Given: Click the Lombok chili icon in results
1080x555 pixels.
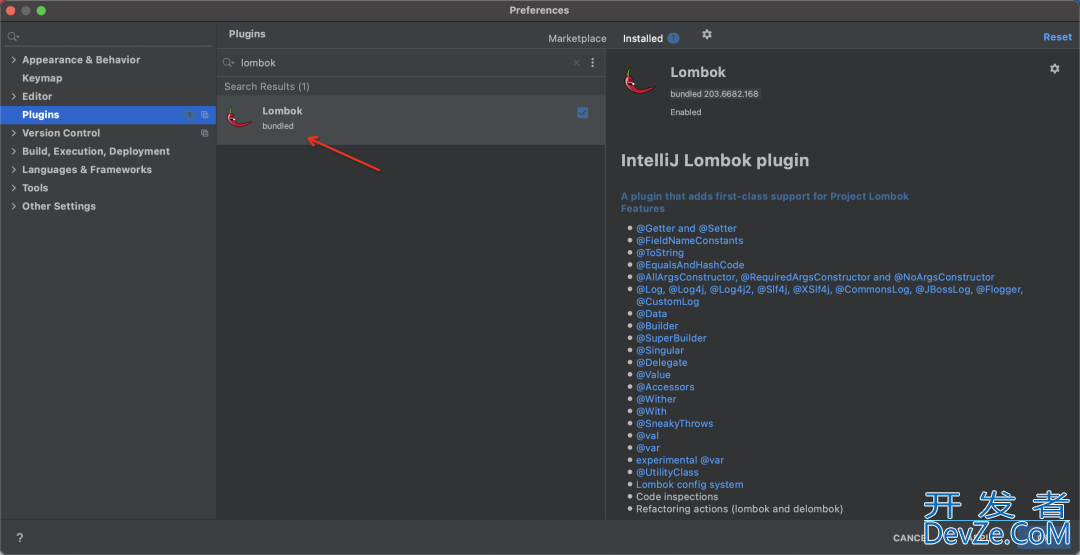Looking at the screenshot, I should click(x=240, y=117).
